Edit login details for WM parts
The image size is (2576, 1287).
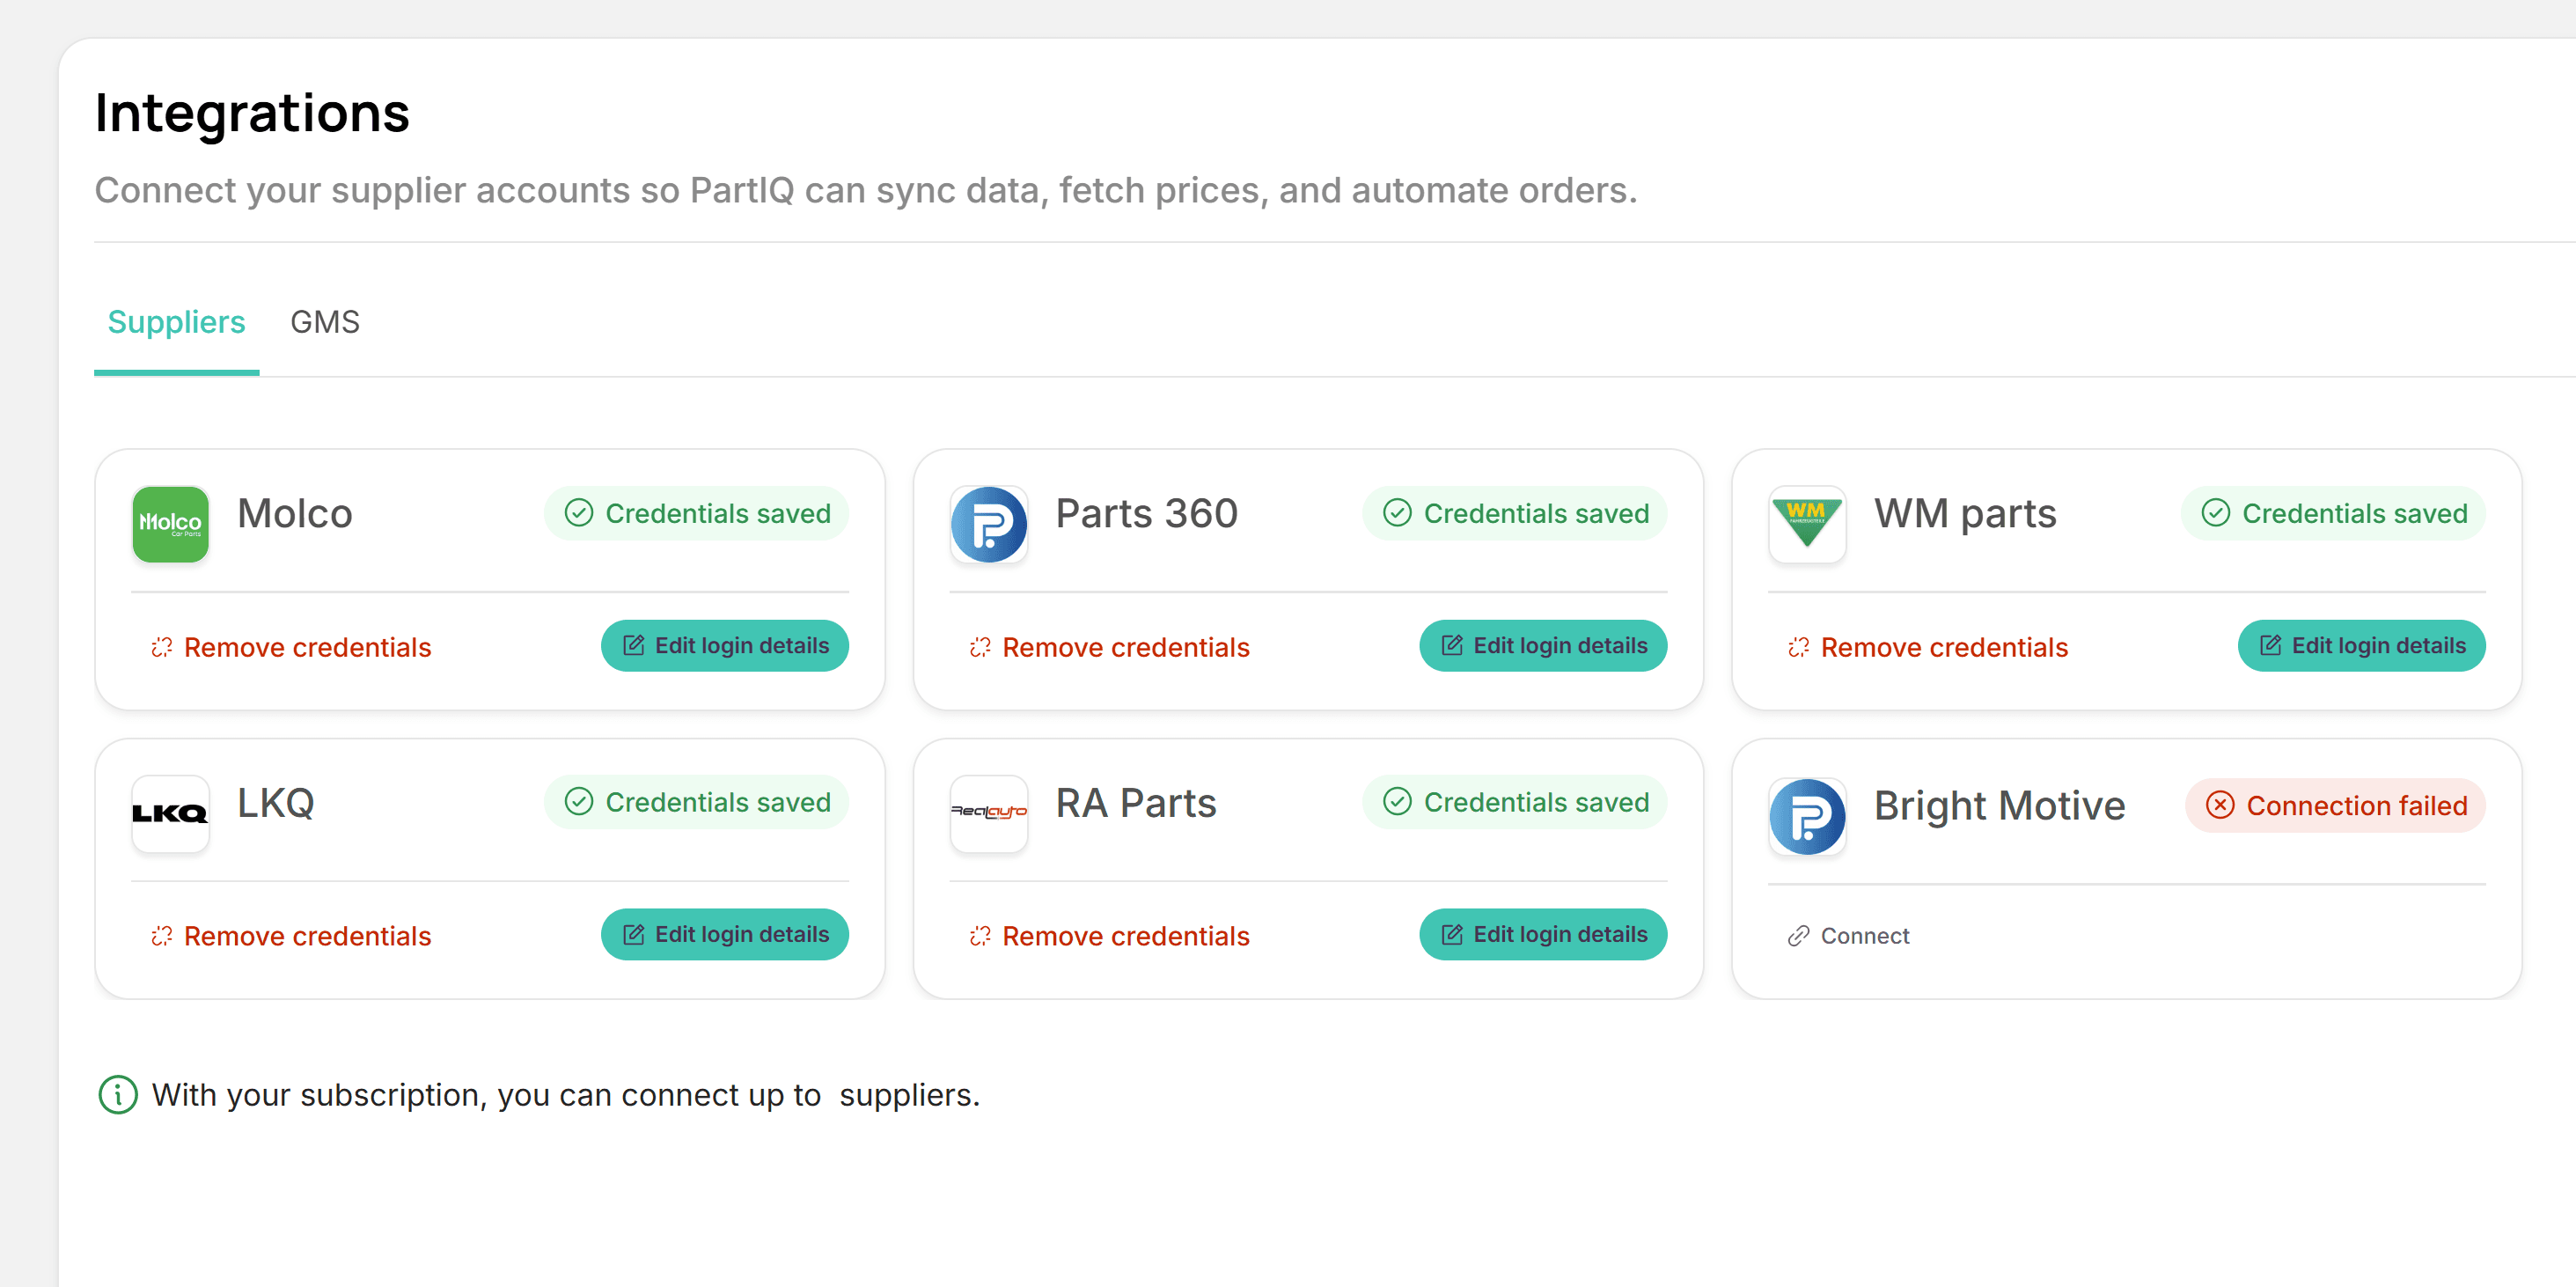point(2361,645)
